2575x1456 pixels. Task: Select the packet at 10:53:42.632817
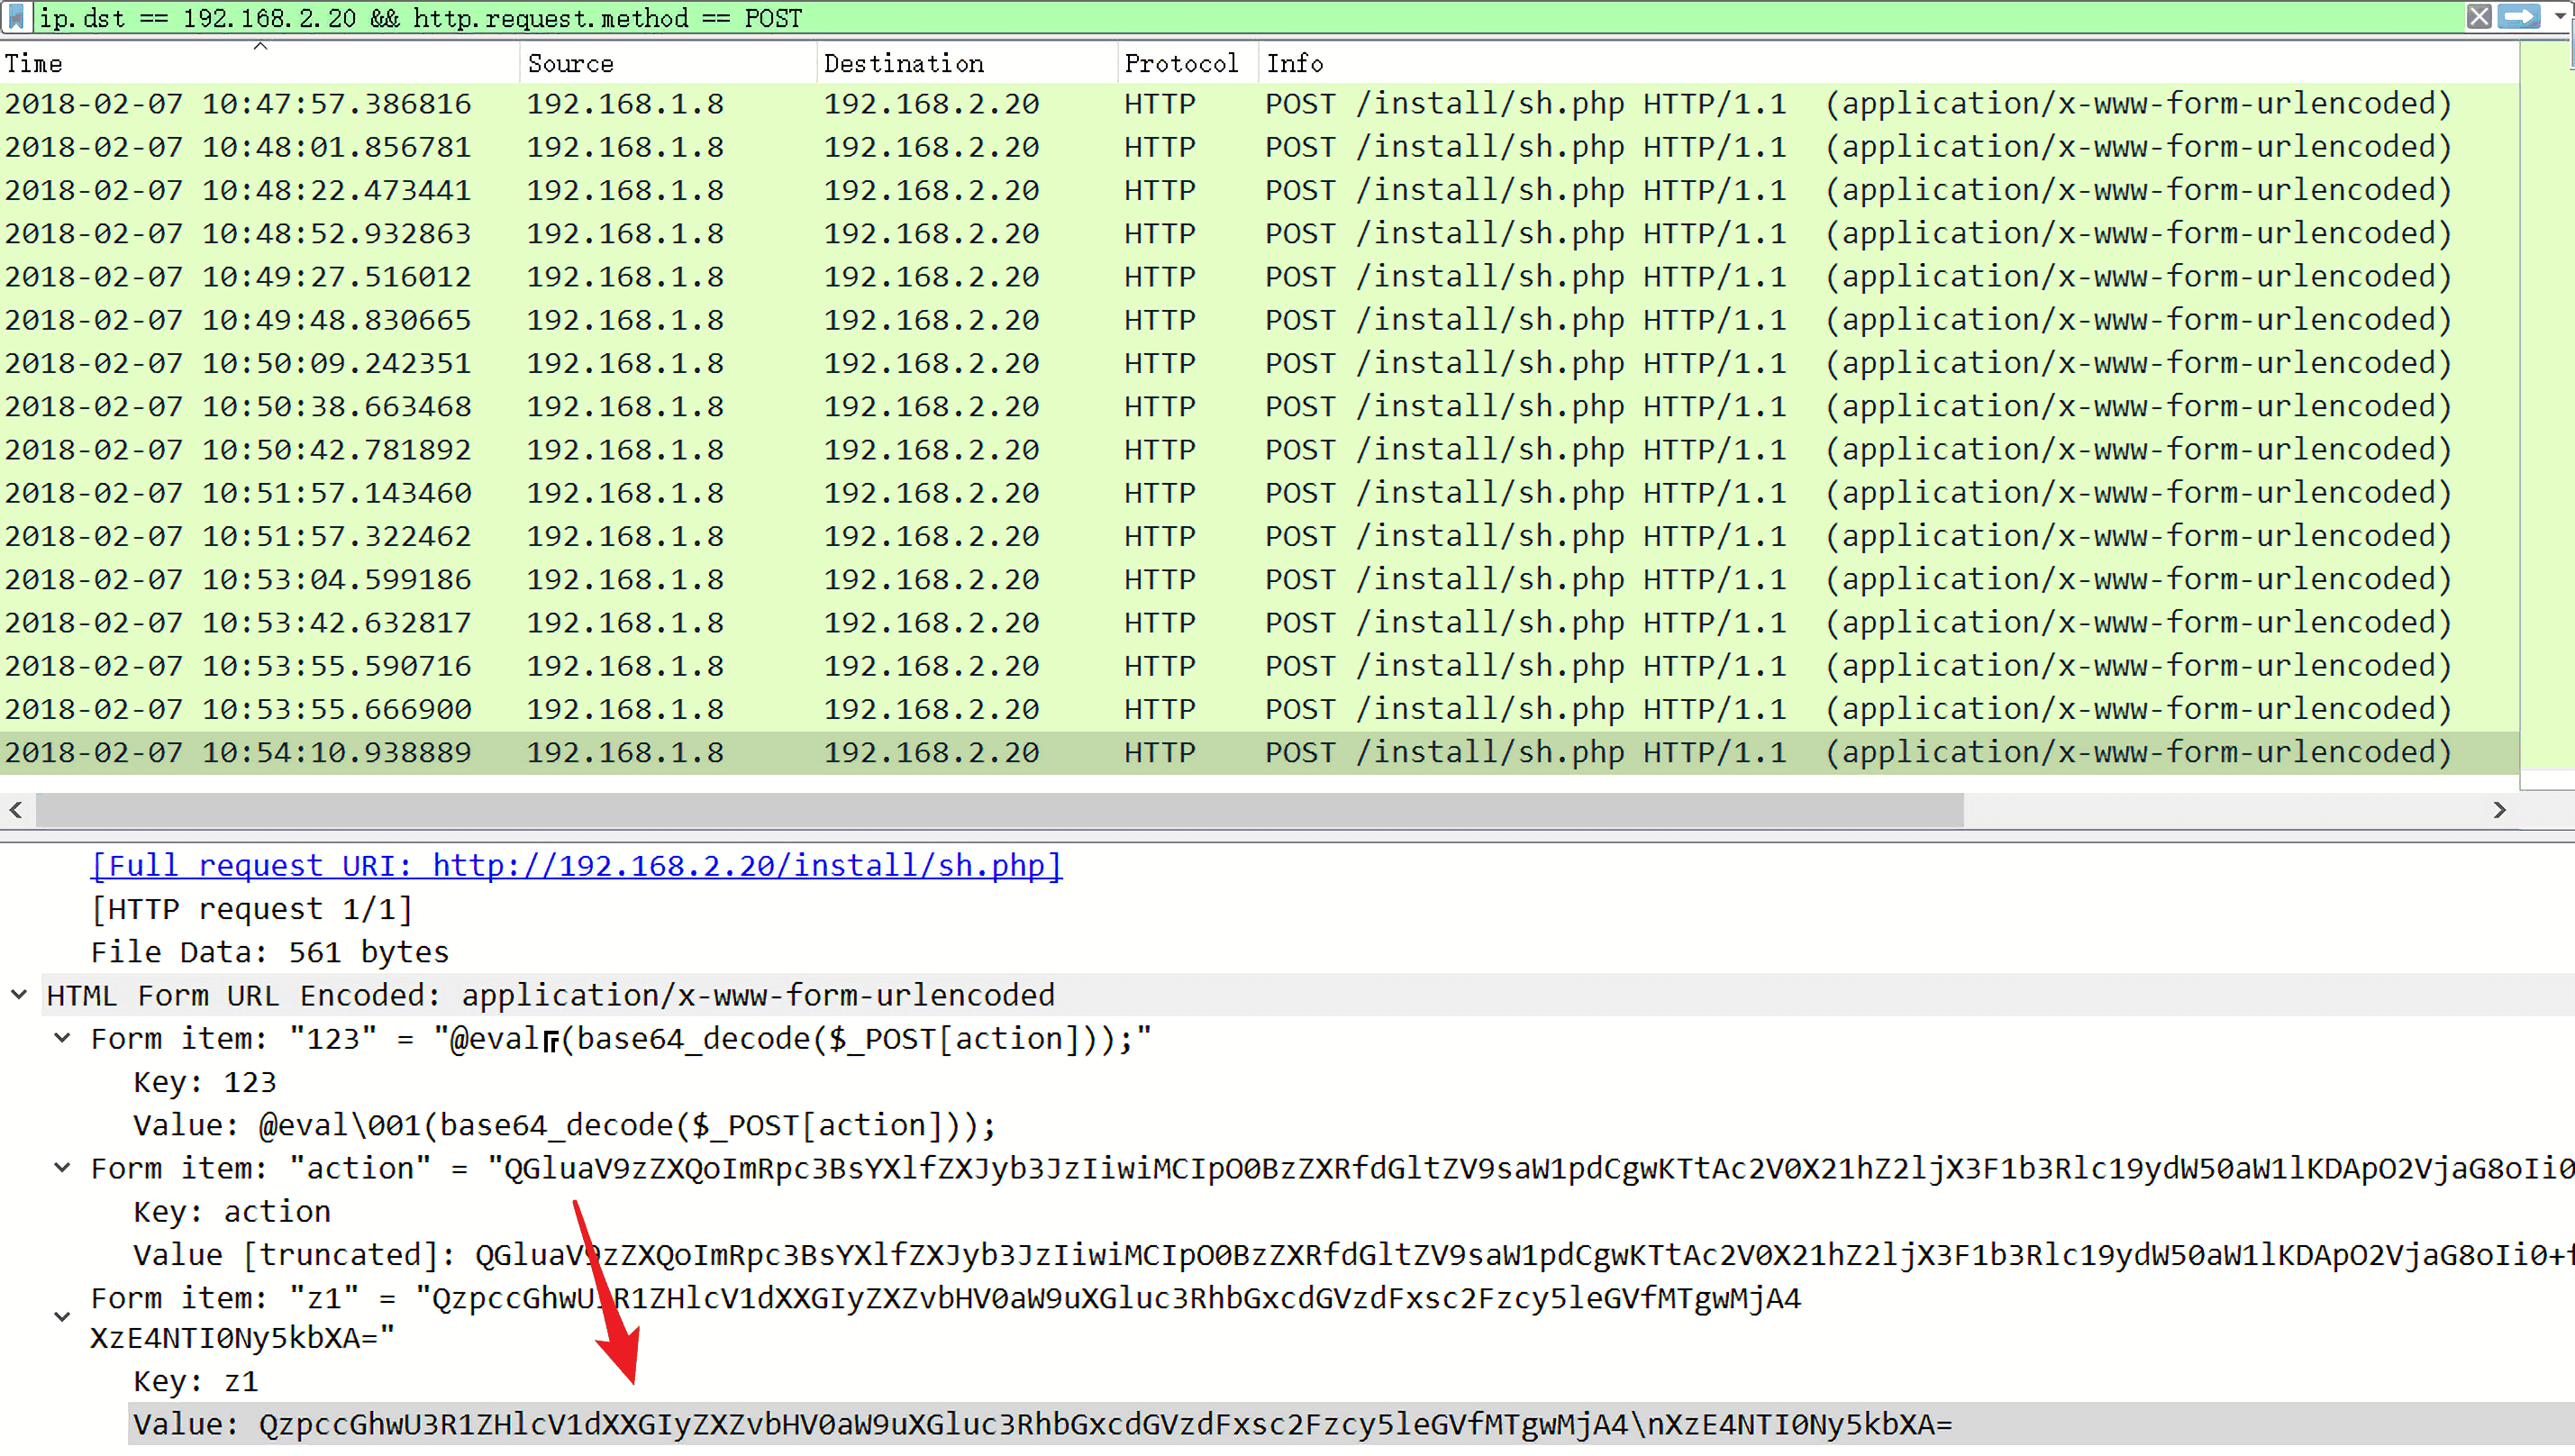point(1260,623)
